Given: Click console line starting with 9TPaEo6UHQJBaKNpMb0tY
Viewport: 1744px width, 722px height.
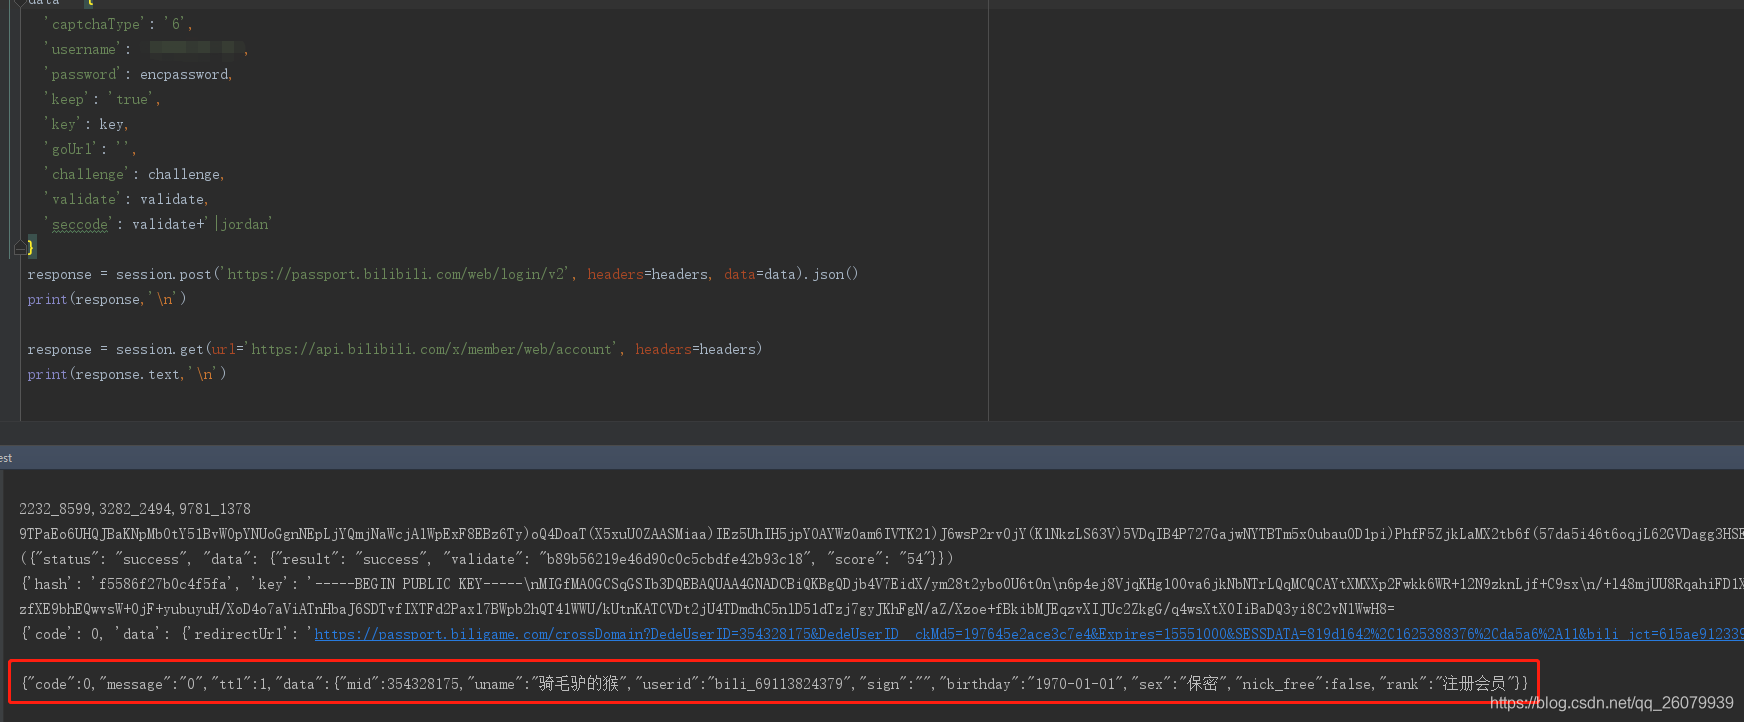Looking at the screenshot, I should pos(881,534).
